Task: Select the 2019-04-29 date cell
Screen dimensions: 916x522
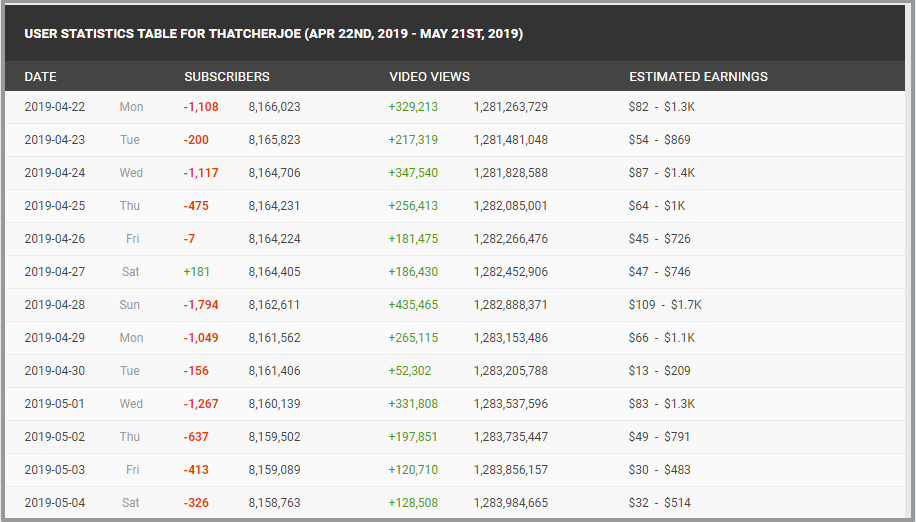Action: [x=54, y=337]
